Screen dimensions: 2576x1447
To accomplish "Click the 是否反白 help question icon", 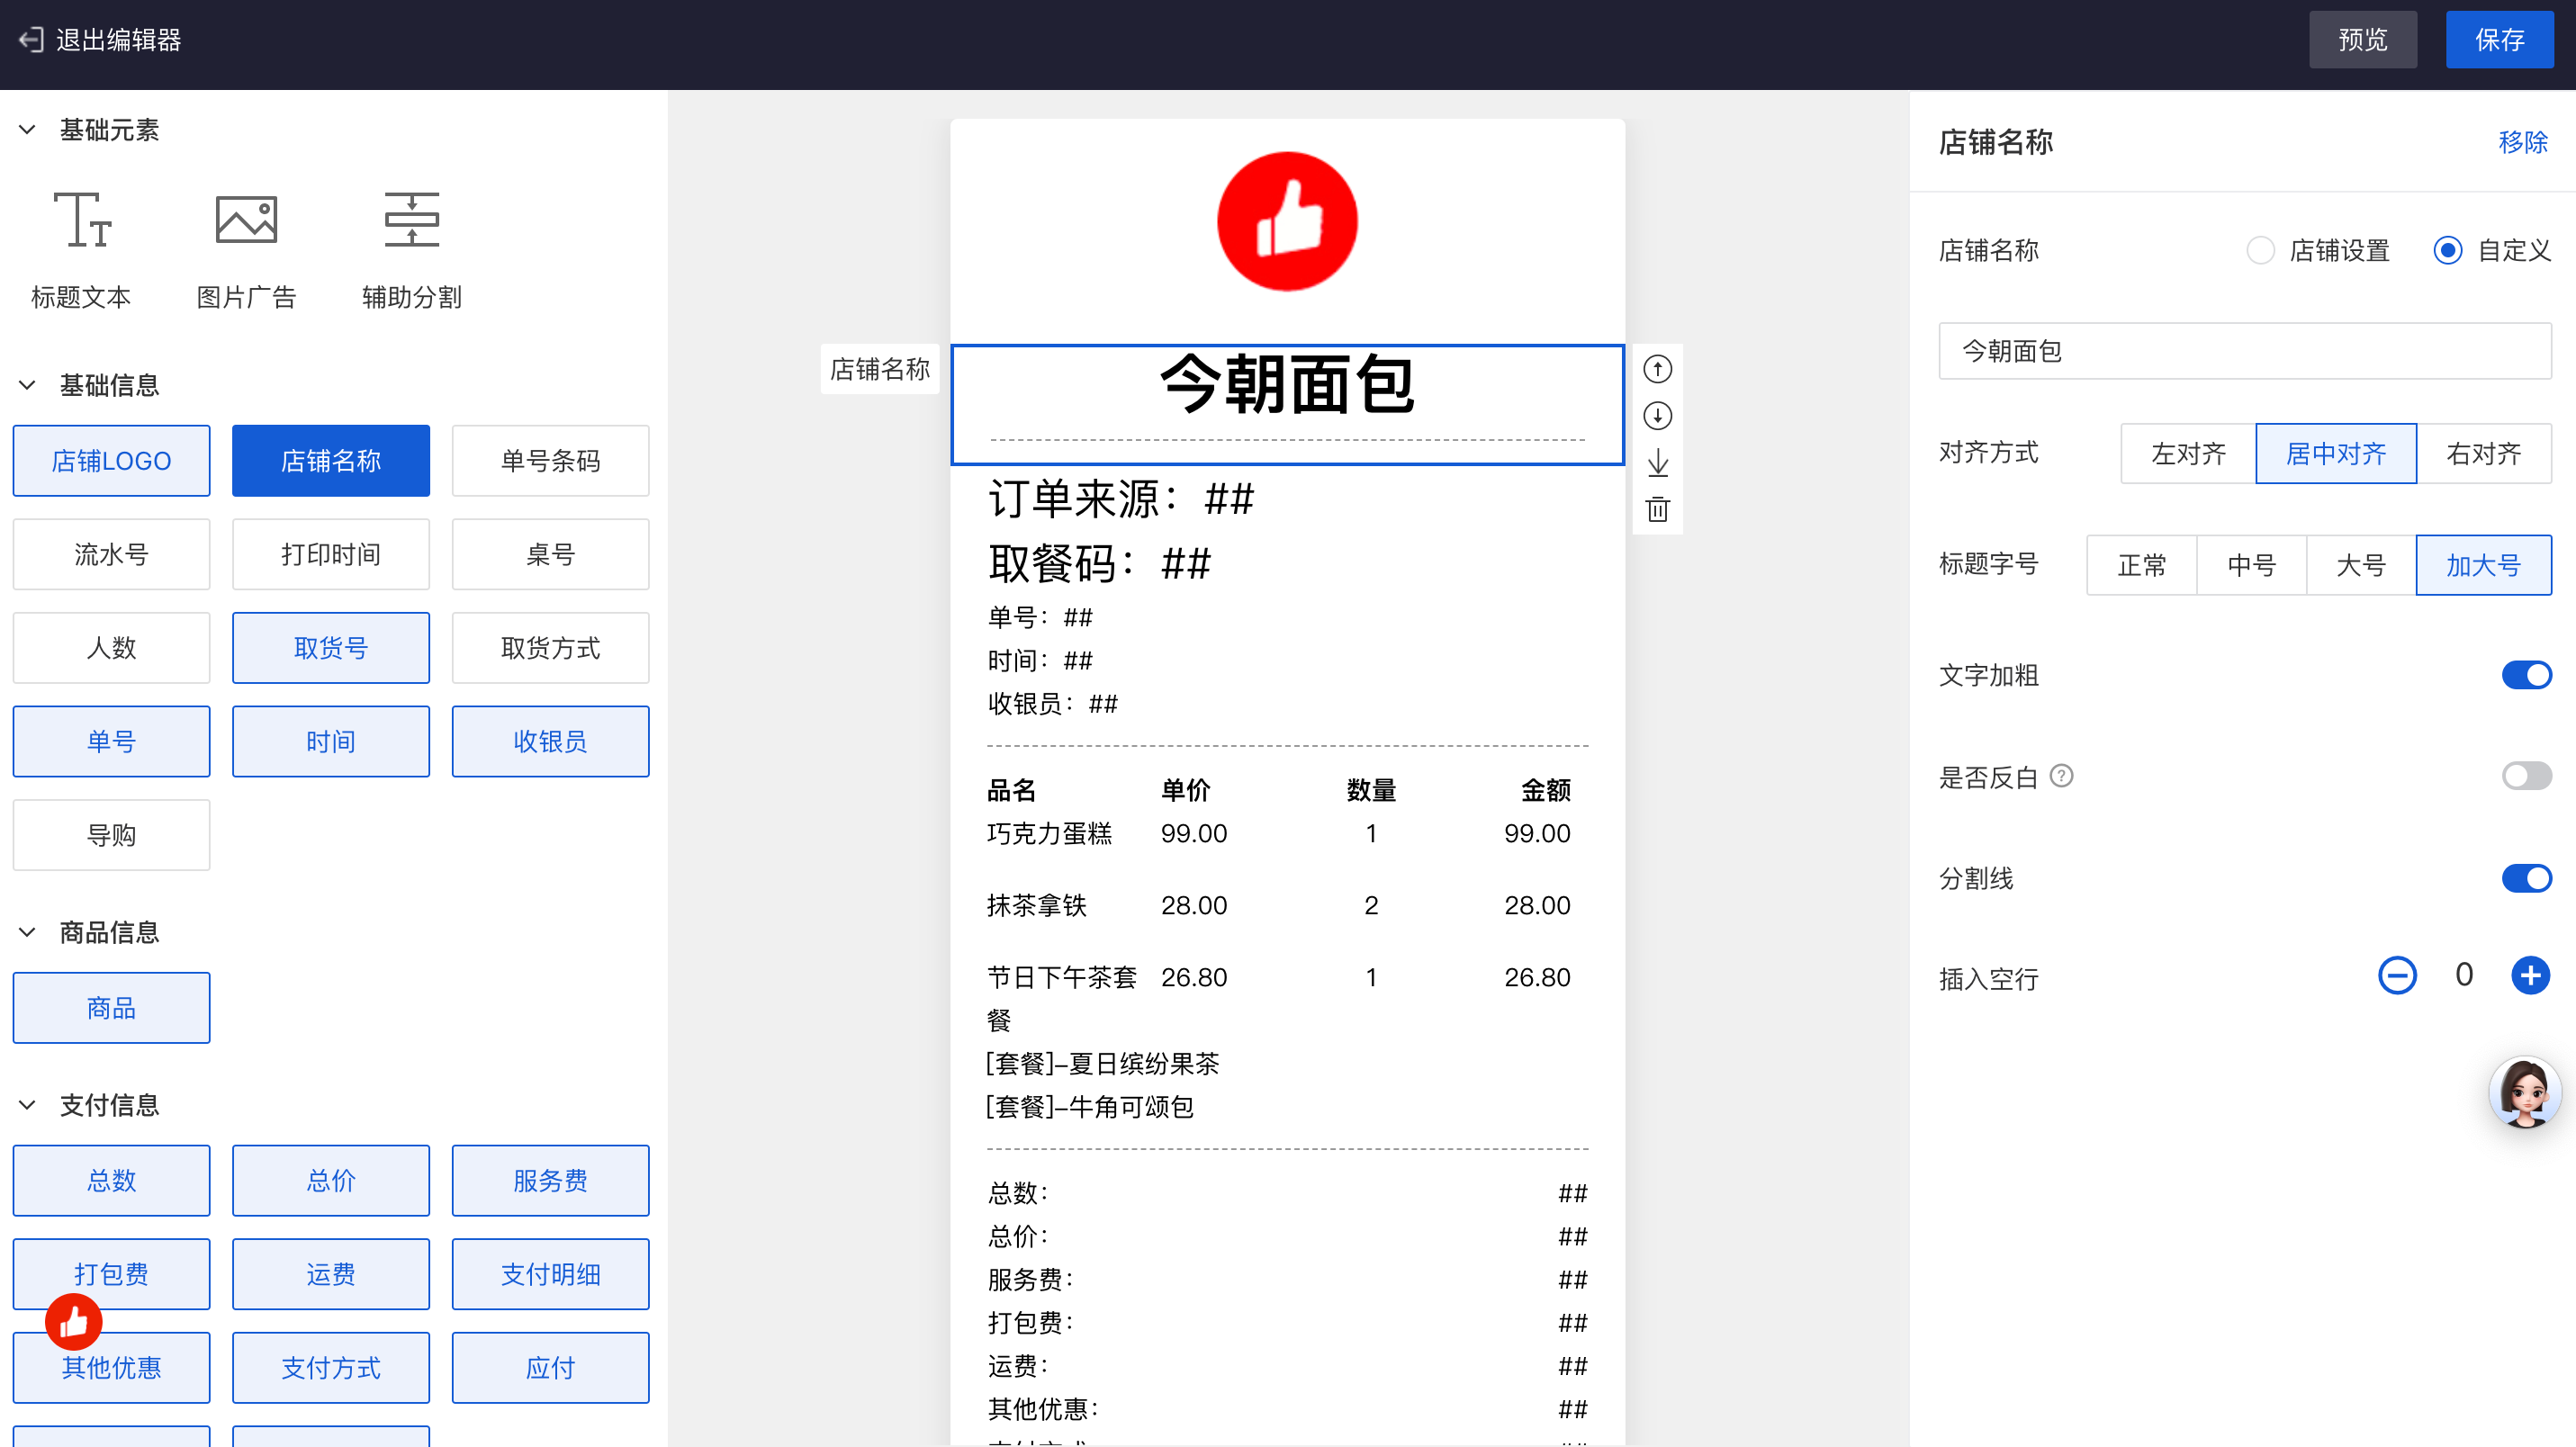I will point(2061,776).
